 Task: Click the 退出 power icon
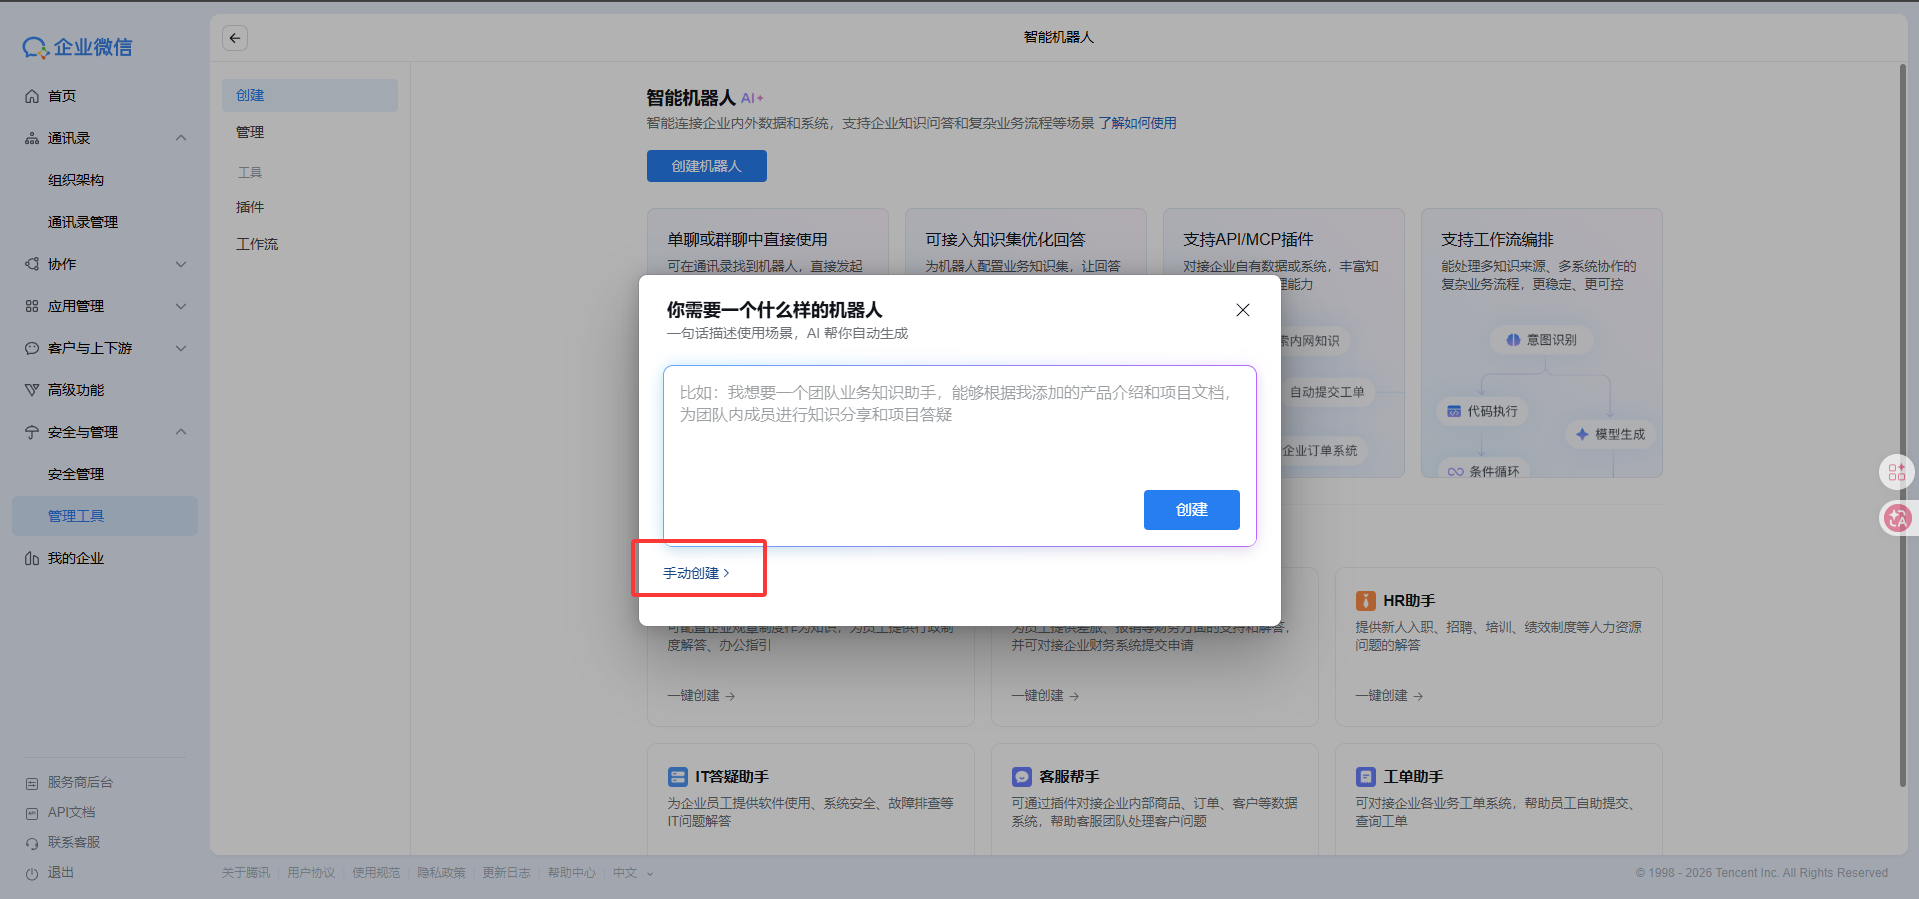tap(32, 873)
